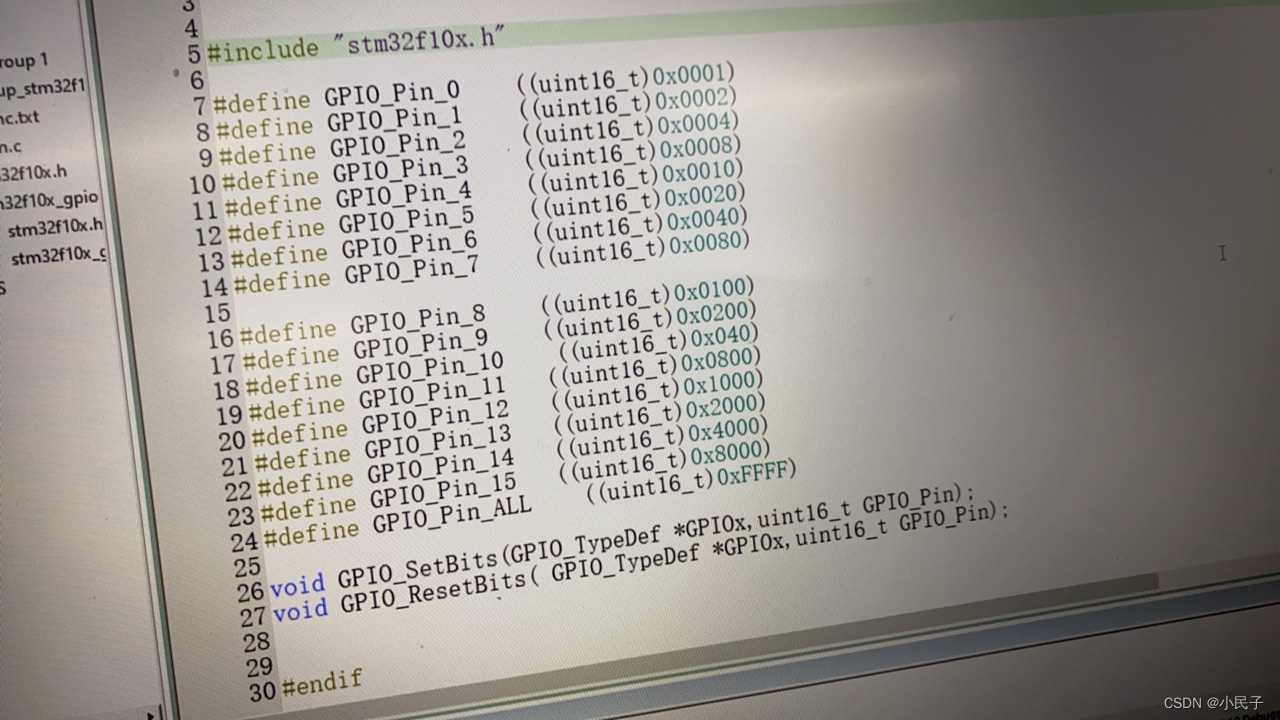Place cursor on GPIO_Pin_2 macro name

pyautogui.click(x=397, y=145)
